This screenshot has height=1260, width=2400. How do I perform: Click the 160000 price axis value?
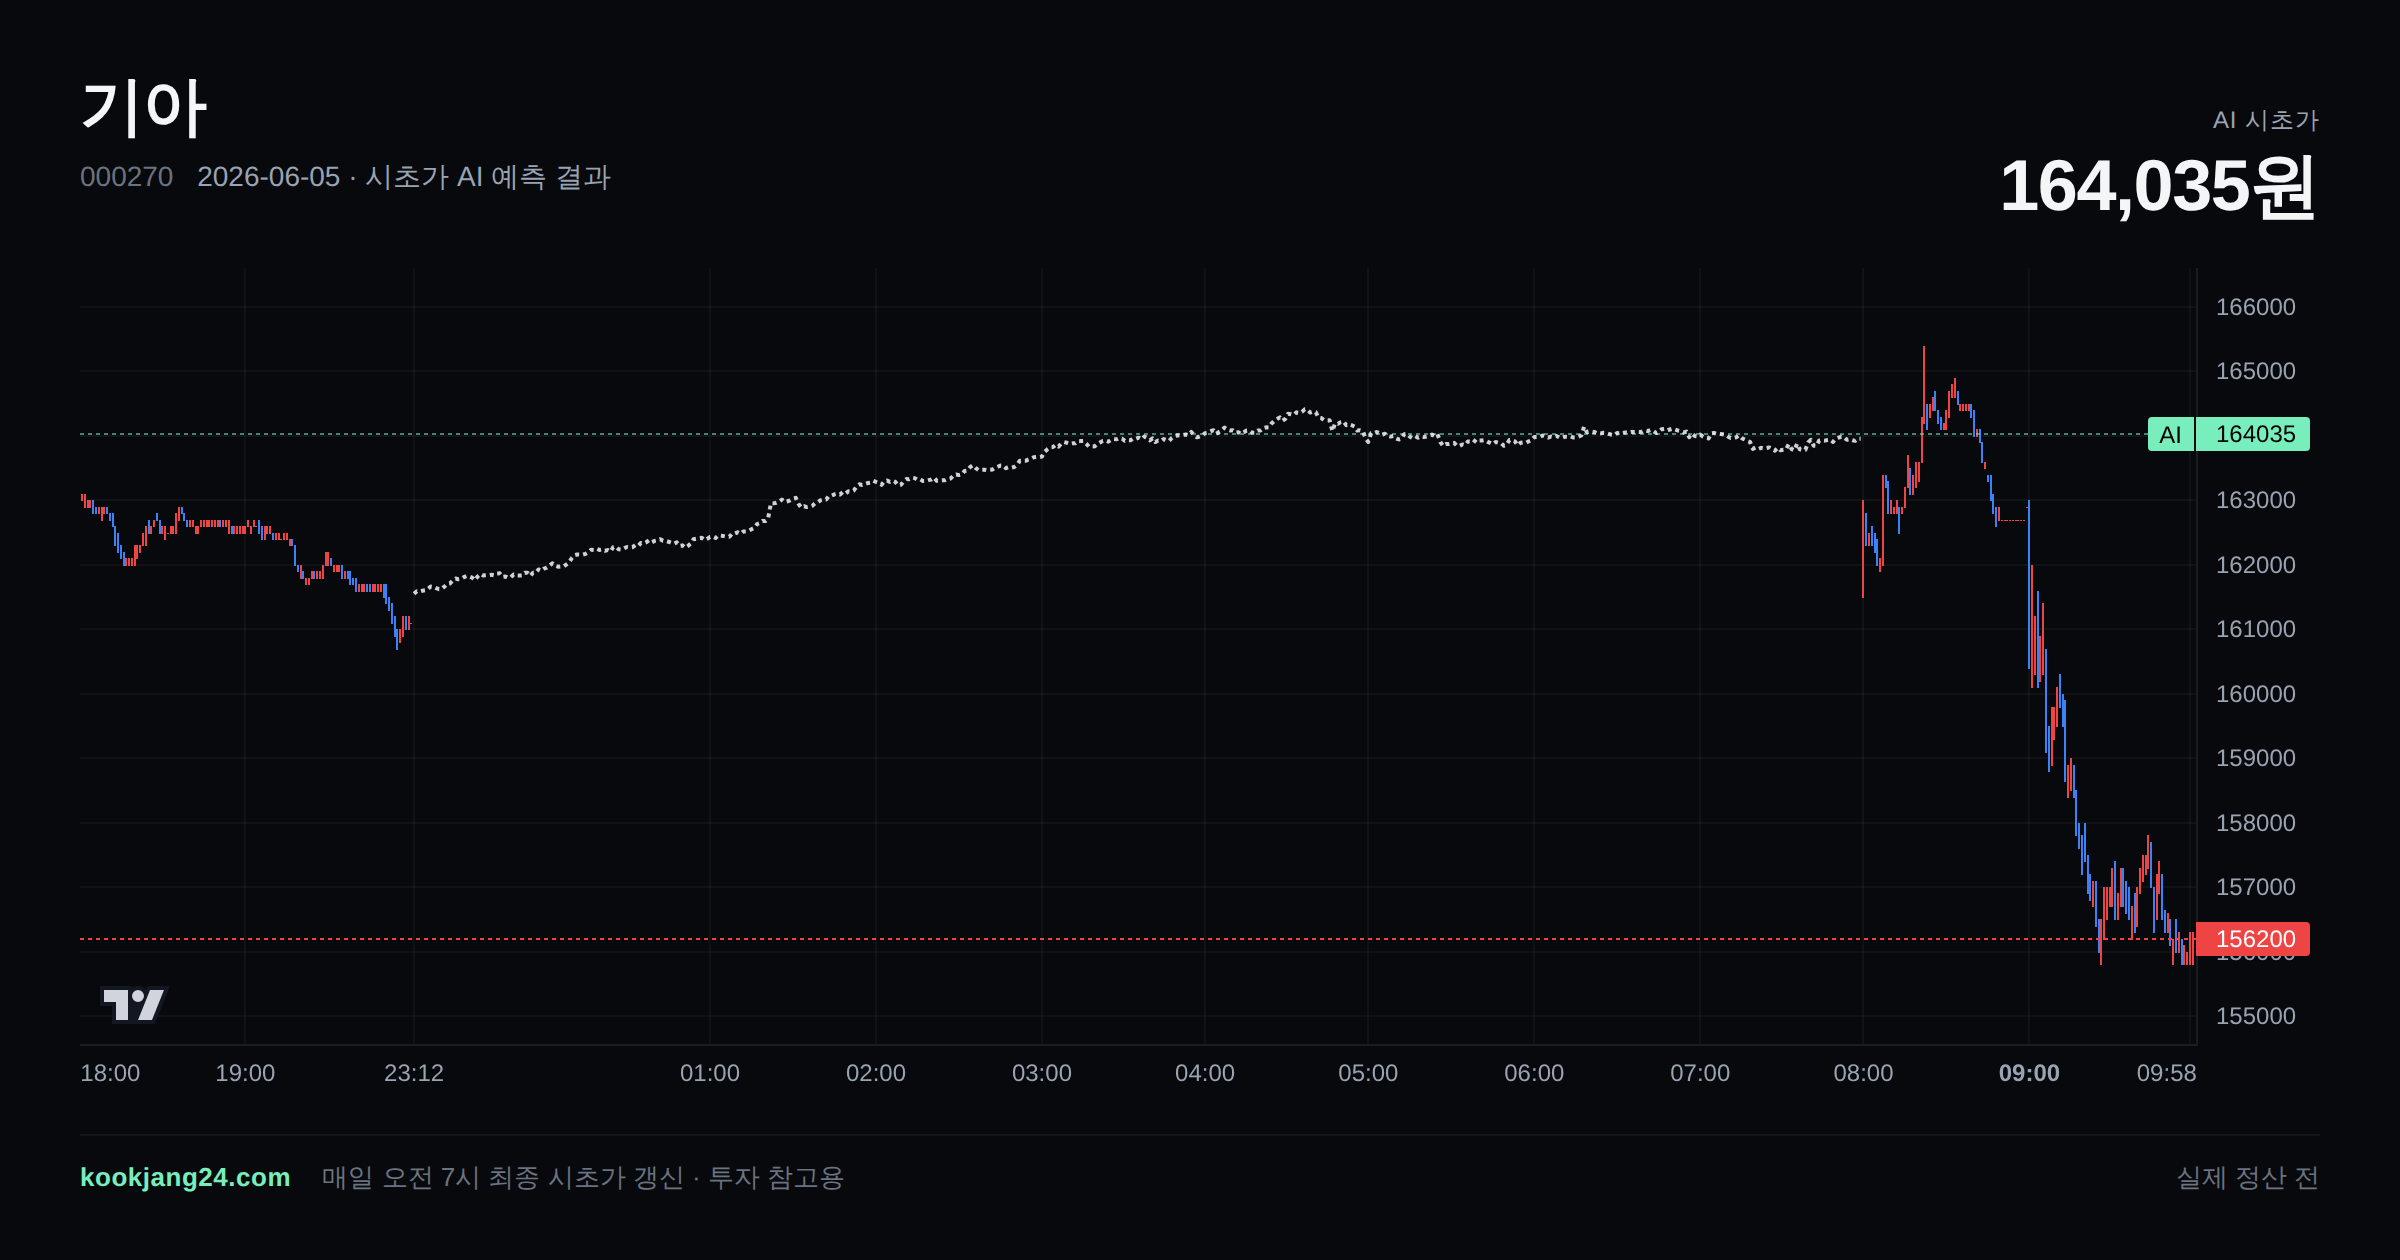2256,694
